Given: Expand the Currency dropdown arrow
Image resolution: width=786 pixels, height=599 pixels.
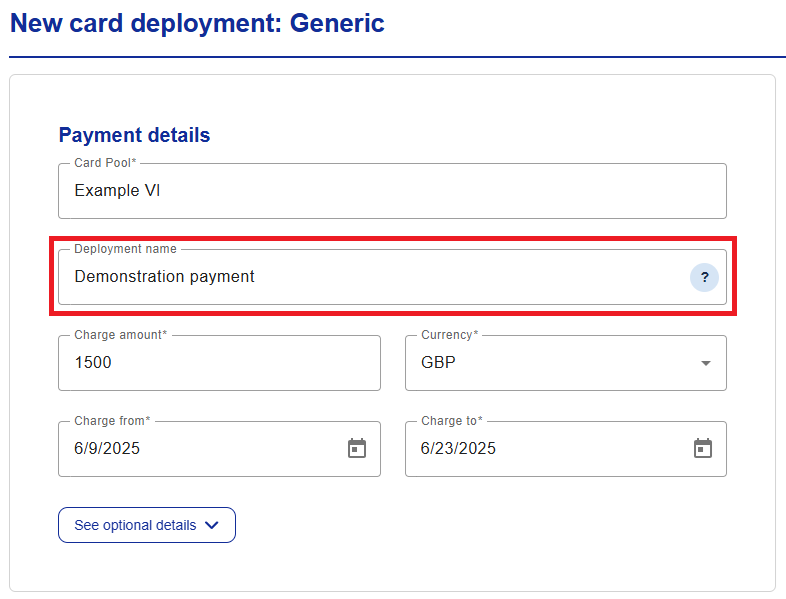Looking at the screenshot, I should [705, 363].
